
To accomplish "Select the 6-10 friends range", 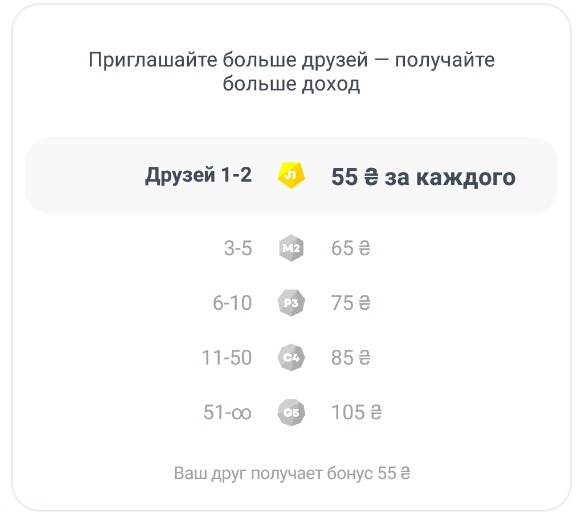I will click(232, 303).
